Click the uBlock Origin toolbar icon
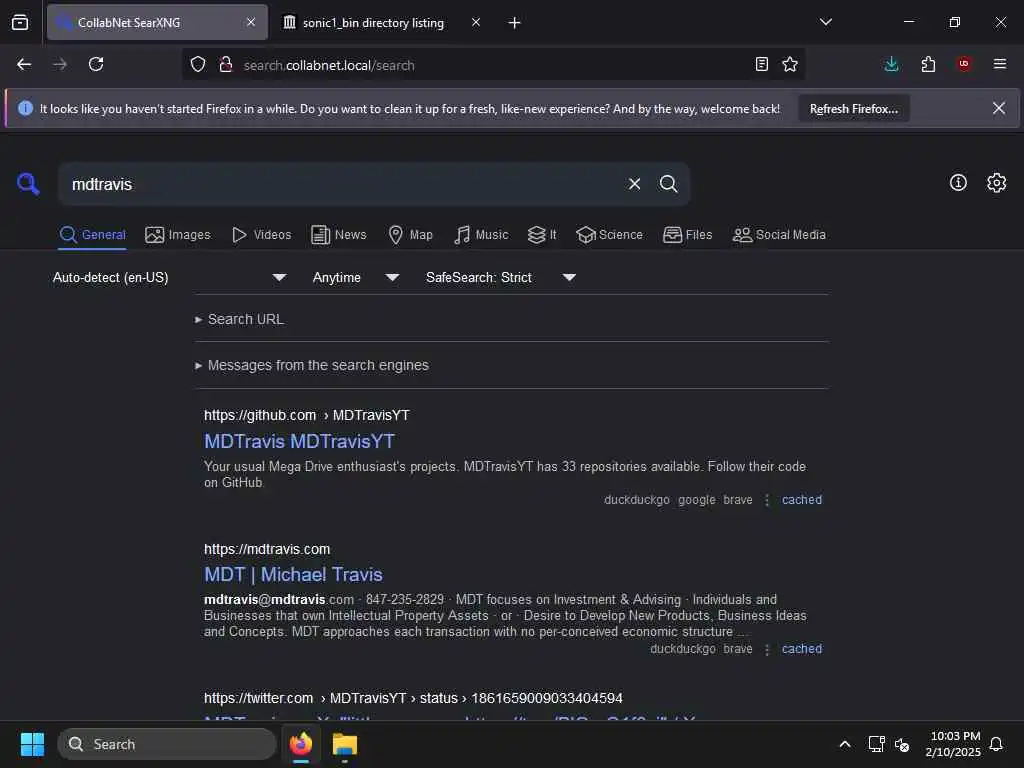This screenshot has height=768, width=1024. (964, 63)
